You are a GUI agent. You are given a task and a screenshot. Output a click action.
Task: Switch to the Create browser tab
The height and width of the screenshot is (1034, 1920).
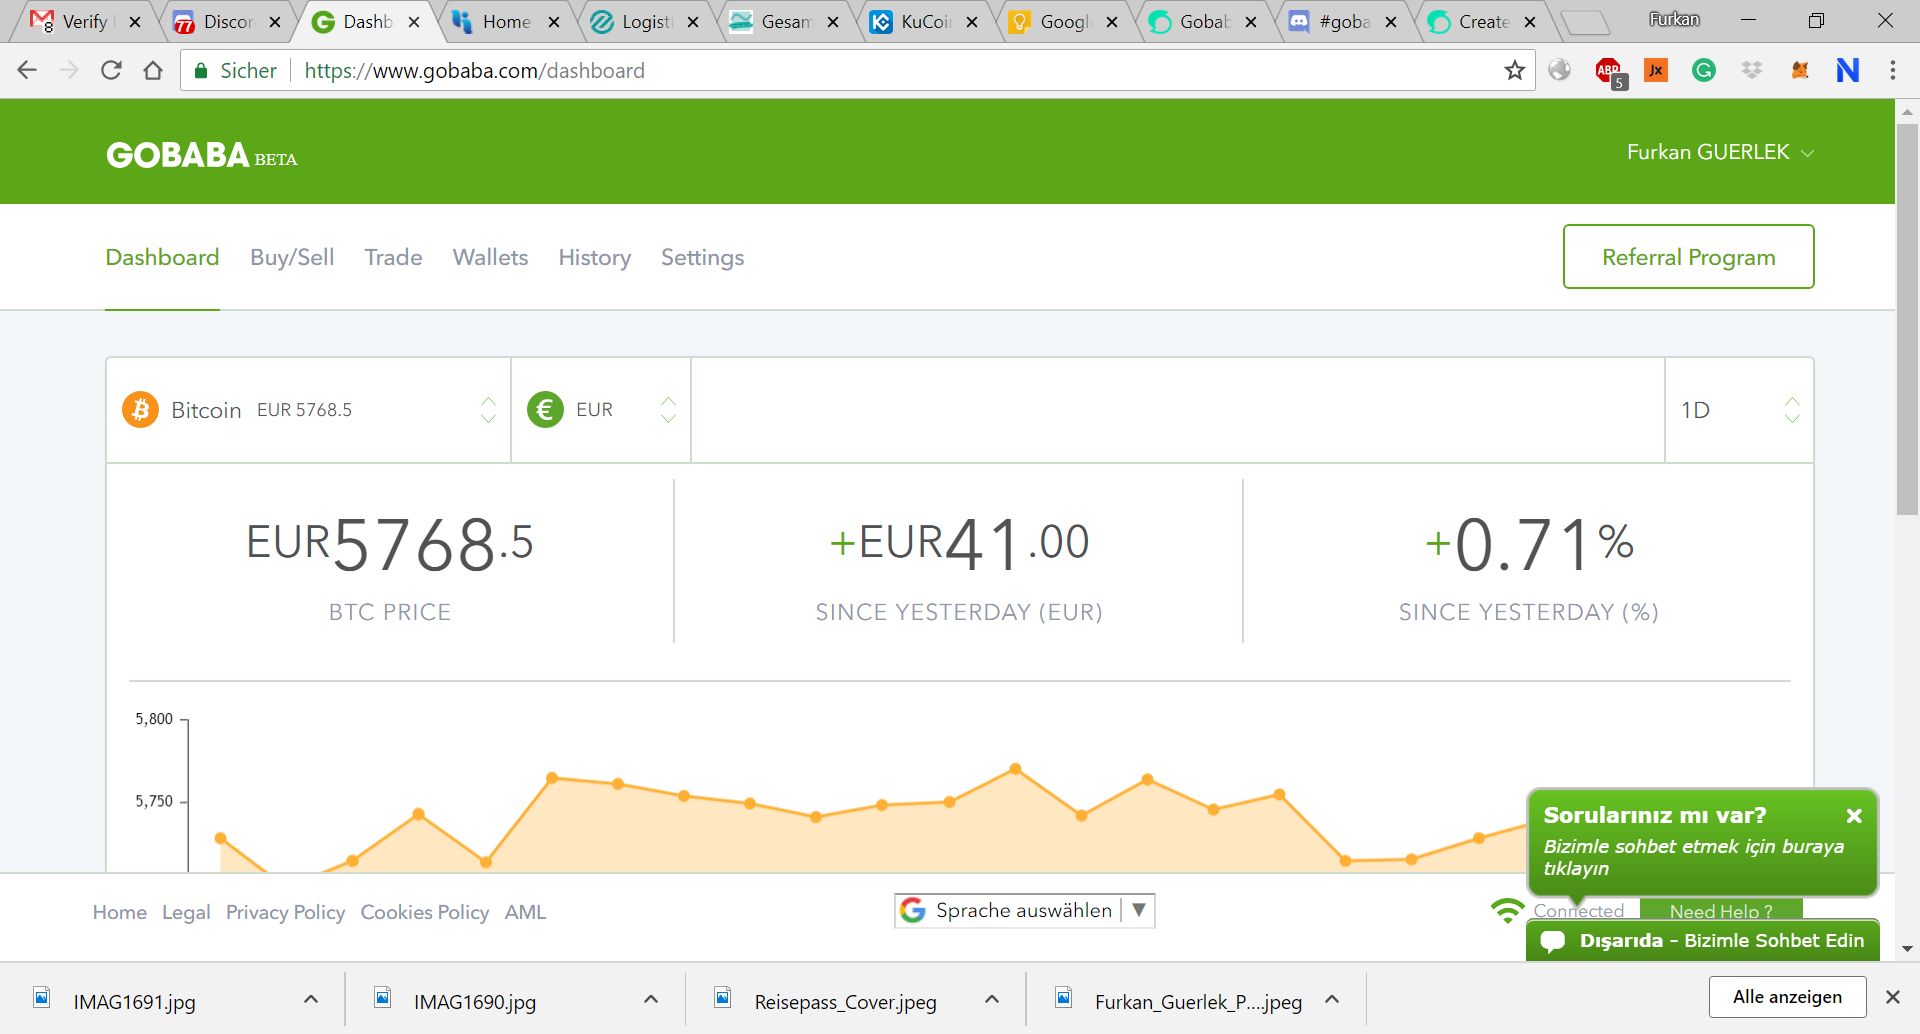pos(1482,22)
